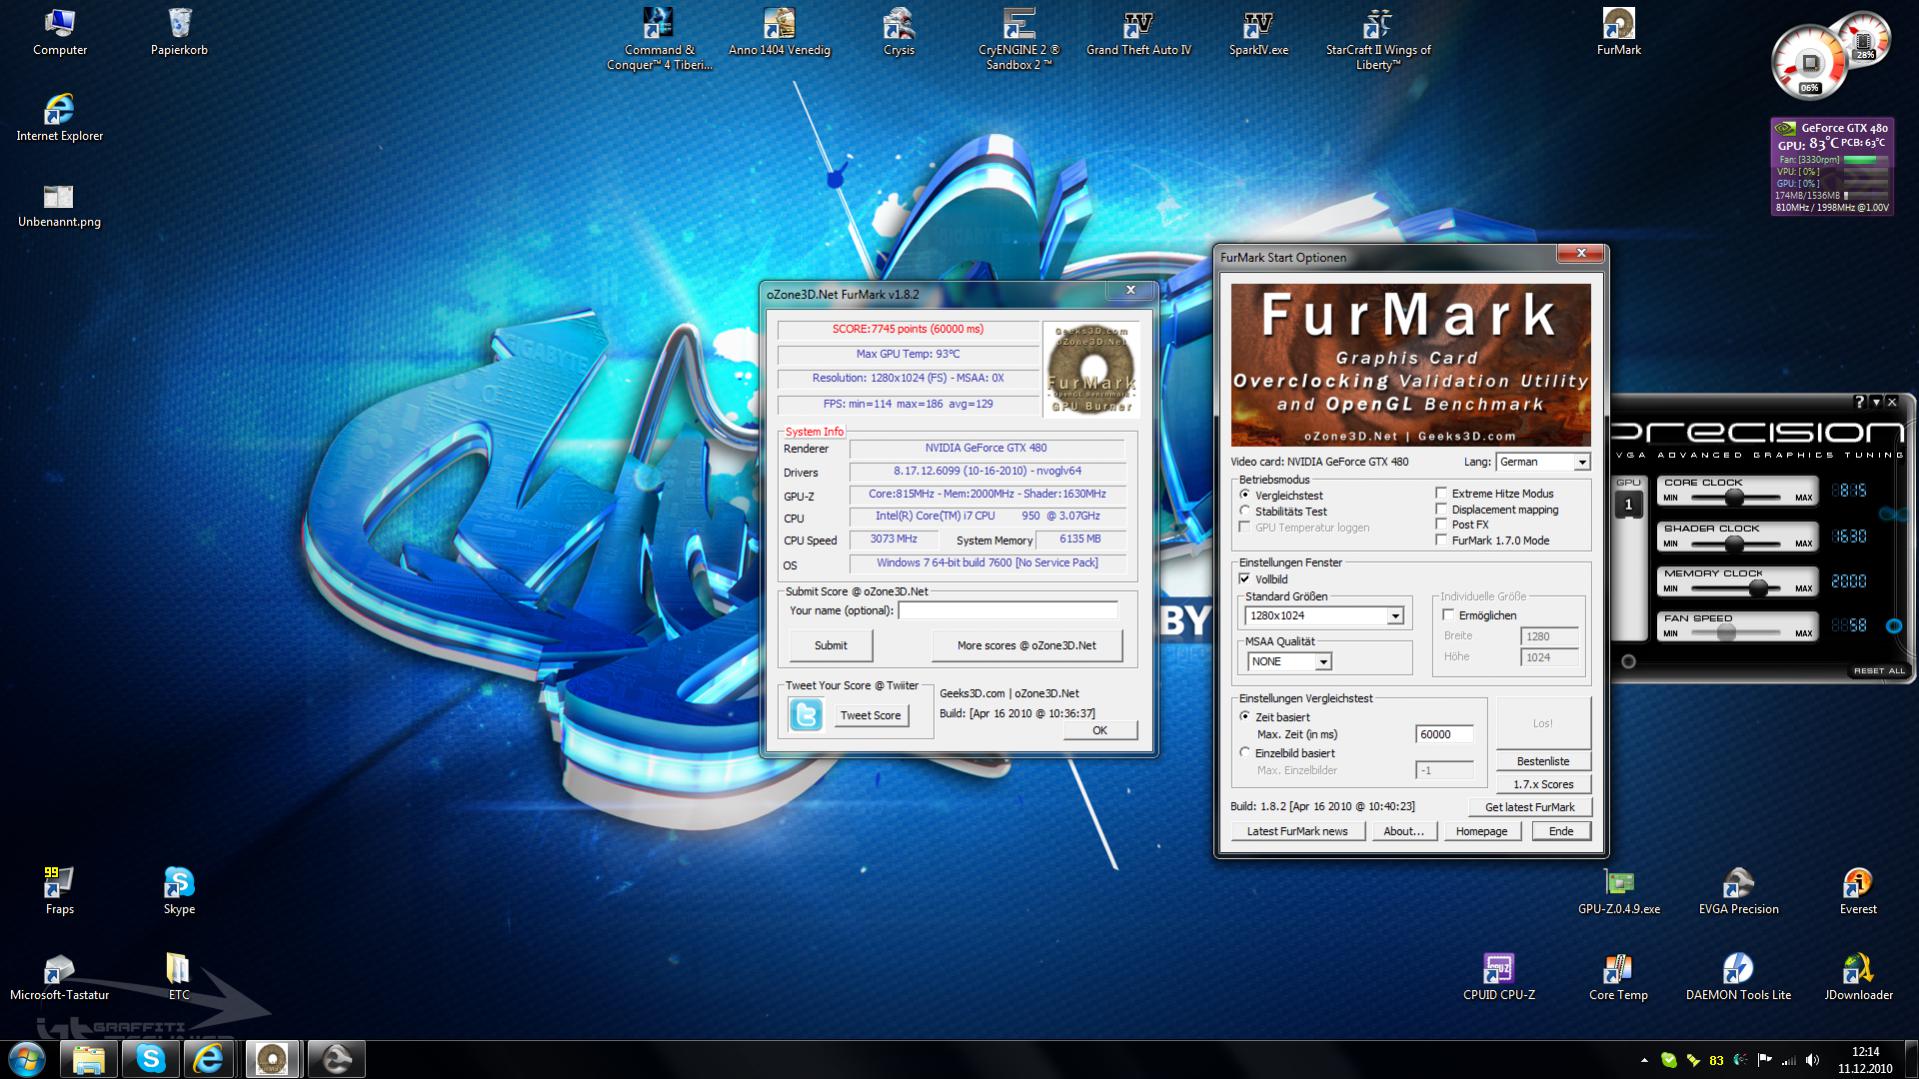
Task: Open the Bestenliste button
Action: [x=1542, y=762]
